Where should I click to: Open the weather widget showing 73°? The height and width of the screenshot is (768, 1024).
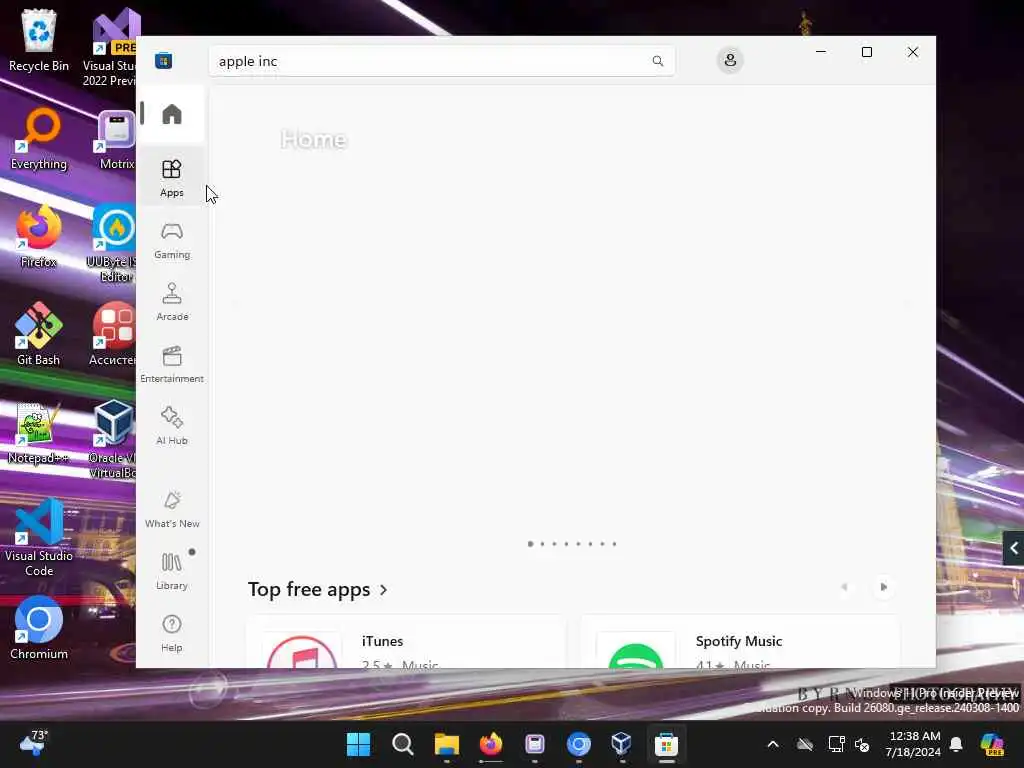pyautogui.click(x=34, y=743)
